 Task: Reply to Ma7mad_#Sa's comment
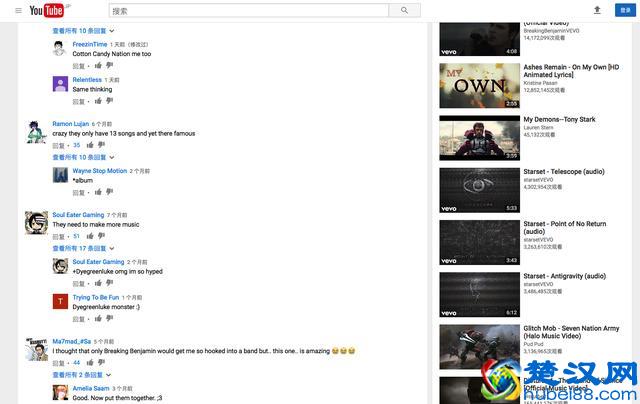coord(58,363)
